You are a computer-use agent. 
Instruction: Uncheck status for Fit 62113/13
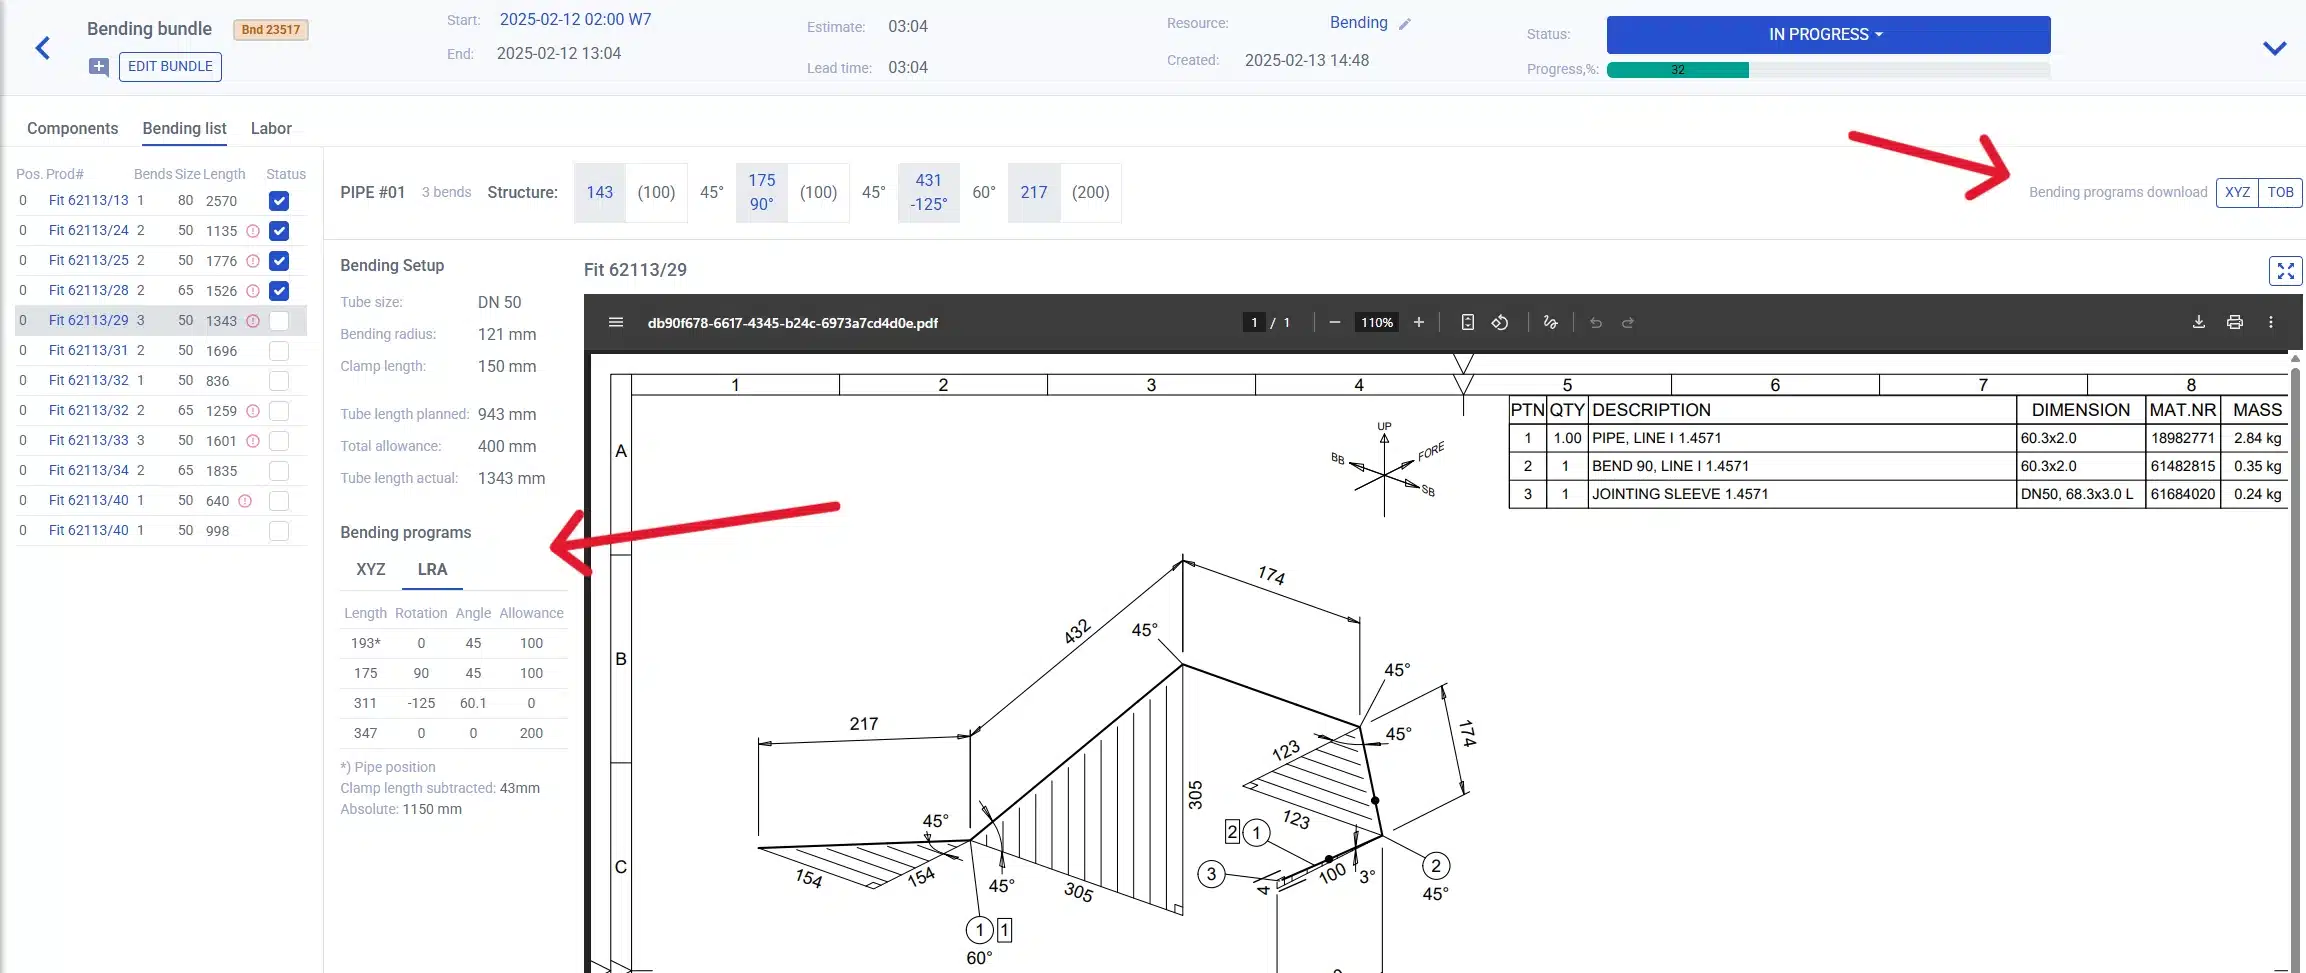tap(279, 200)
